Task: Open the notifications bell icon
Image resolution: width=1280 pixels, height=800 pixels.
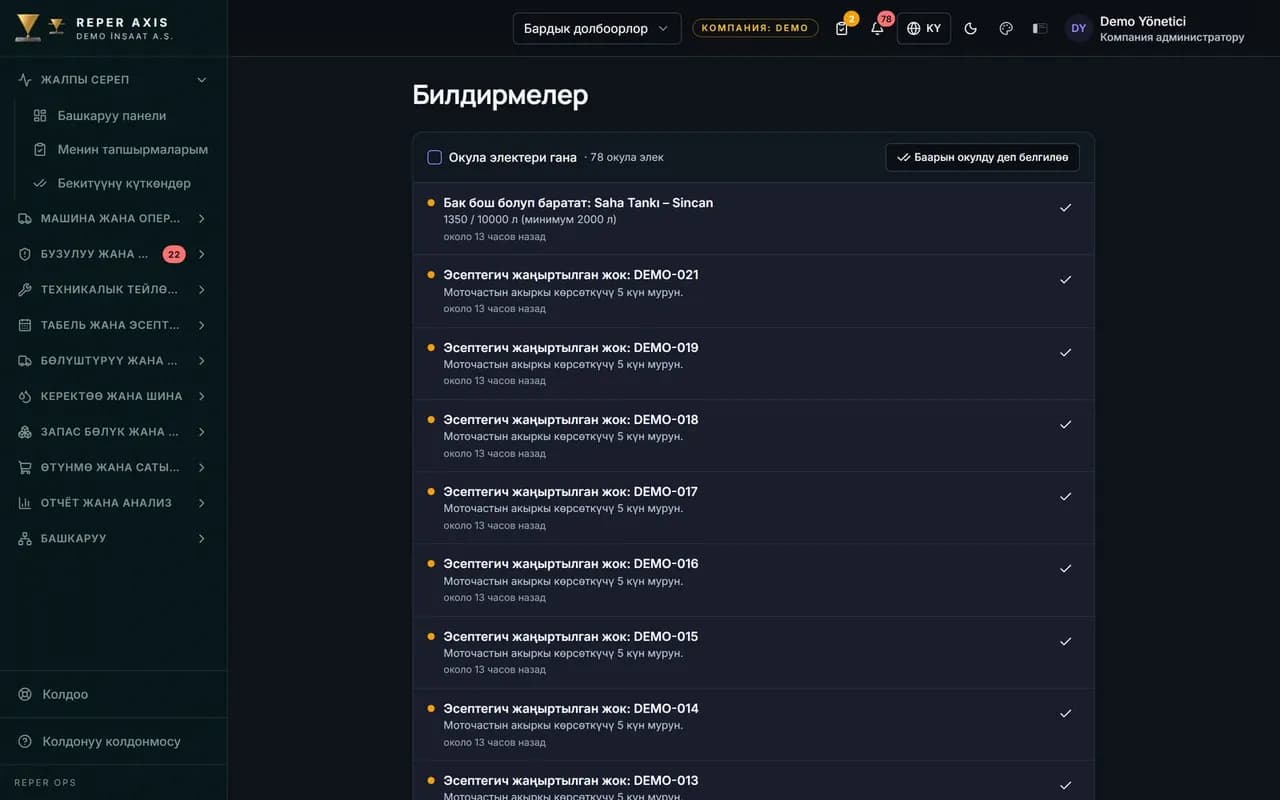Action: pos(877,28)
